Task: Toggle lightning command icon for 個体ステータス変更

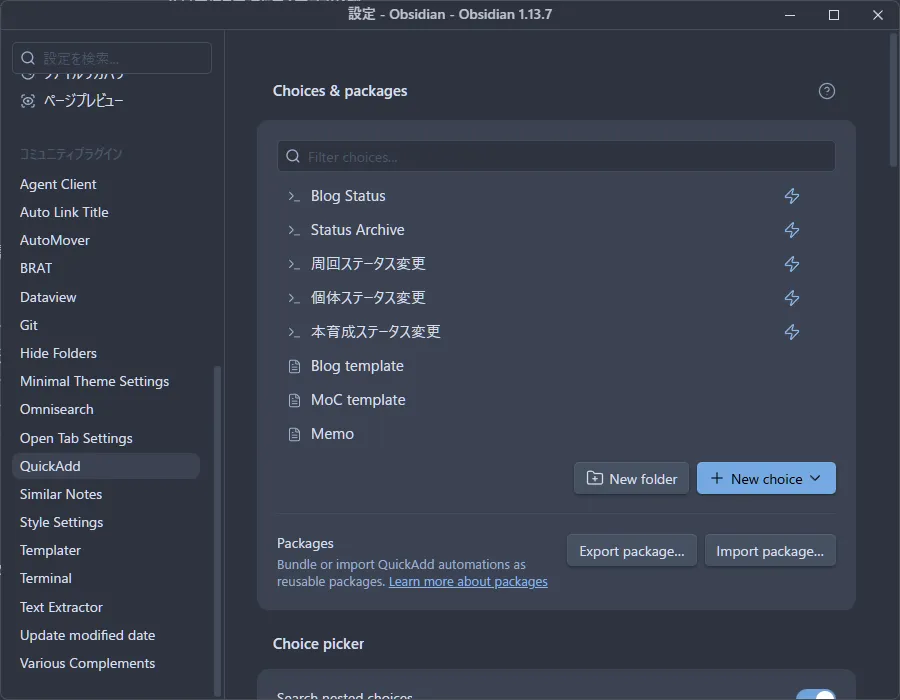Action: coord(792,298)
